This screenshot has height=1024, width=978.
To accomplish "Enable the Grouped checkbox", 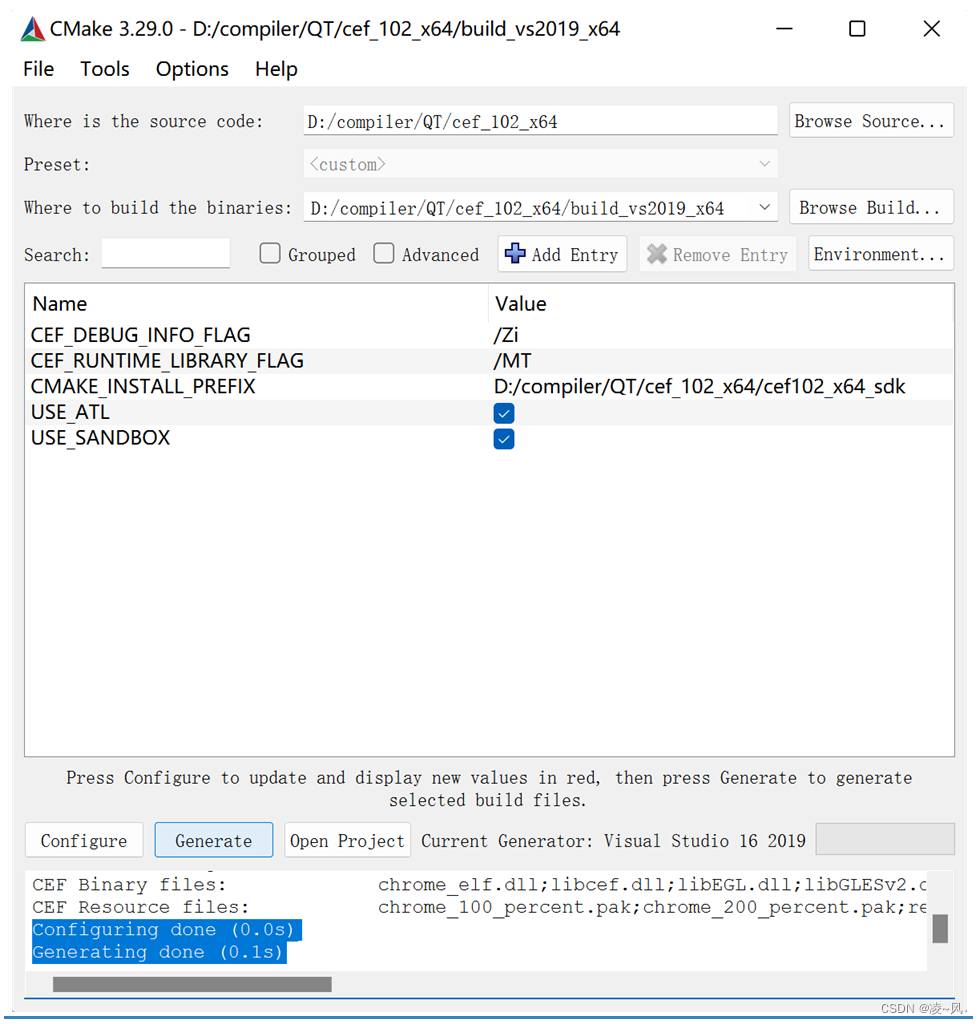I will click(x=270, y=253).
